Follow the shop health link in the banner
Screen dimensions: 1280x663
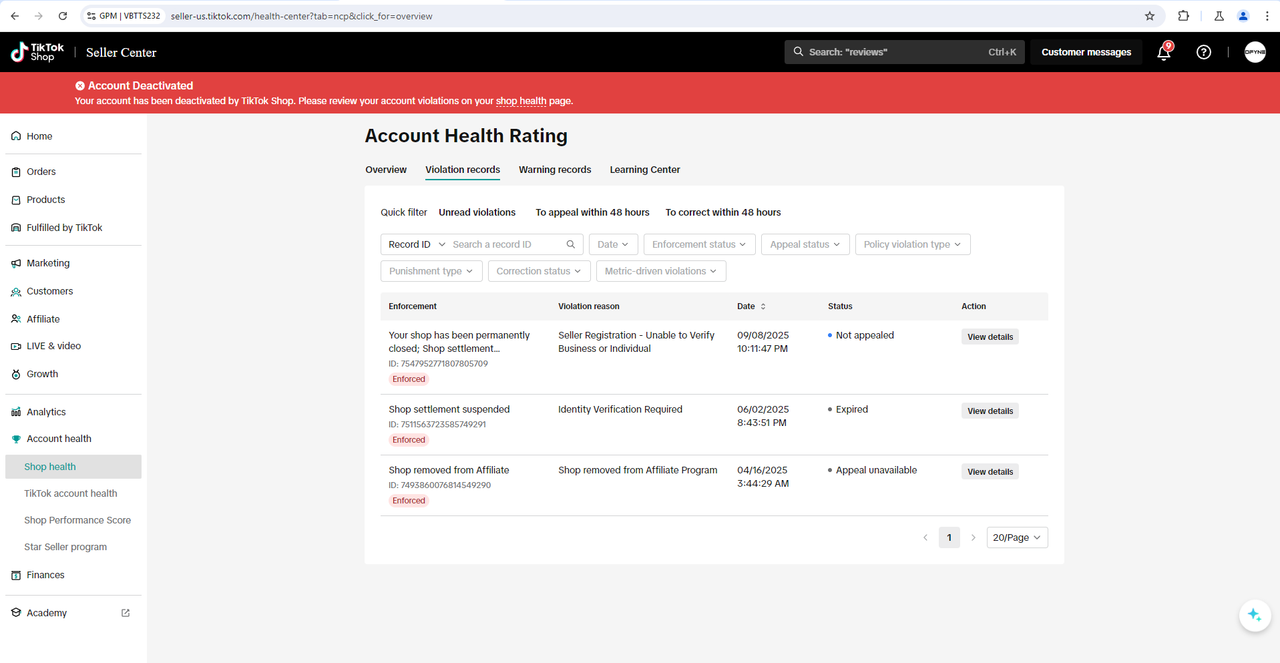(521, 101)
